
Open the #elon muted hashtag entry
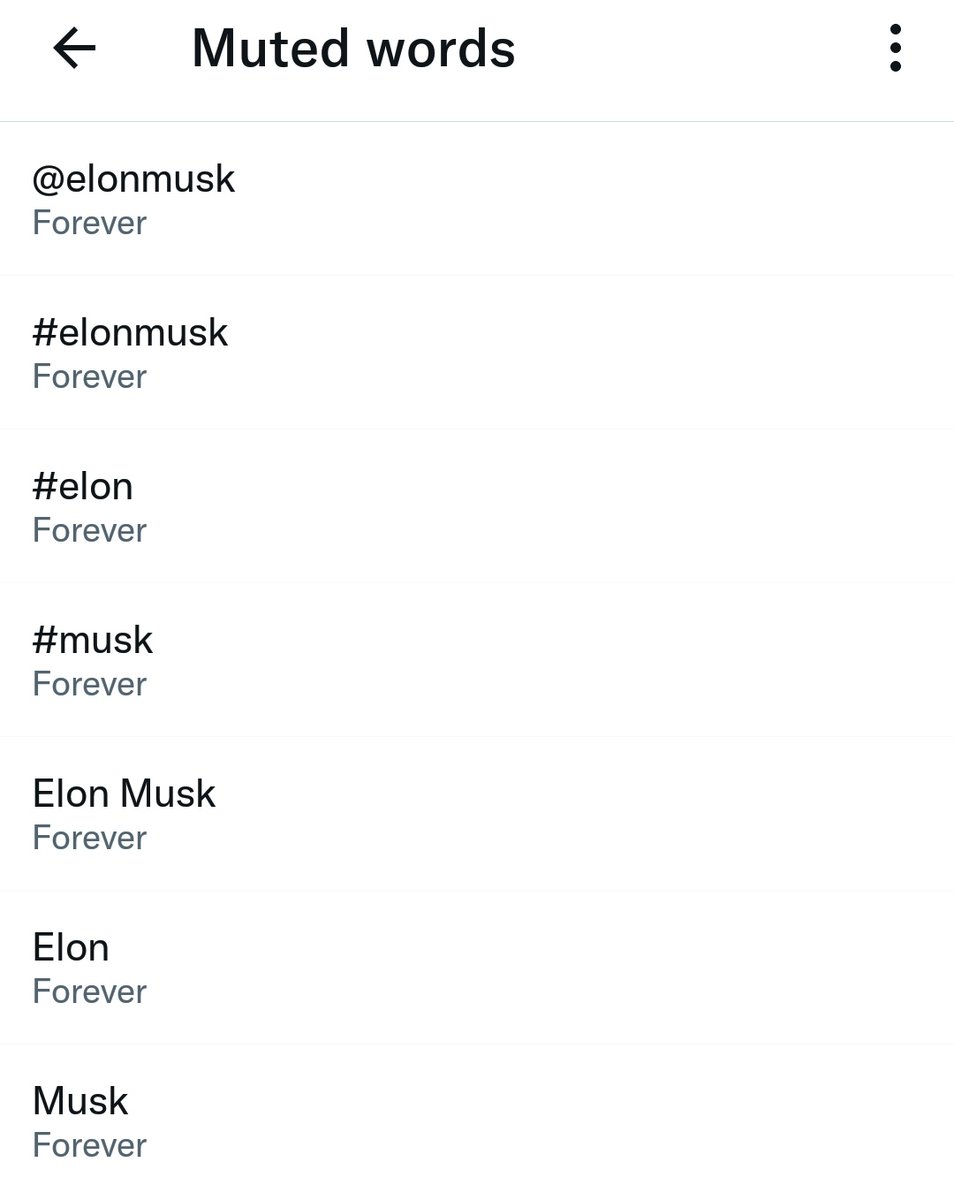[x=477, y=506]
